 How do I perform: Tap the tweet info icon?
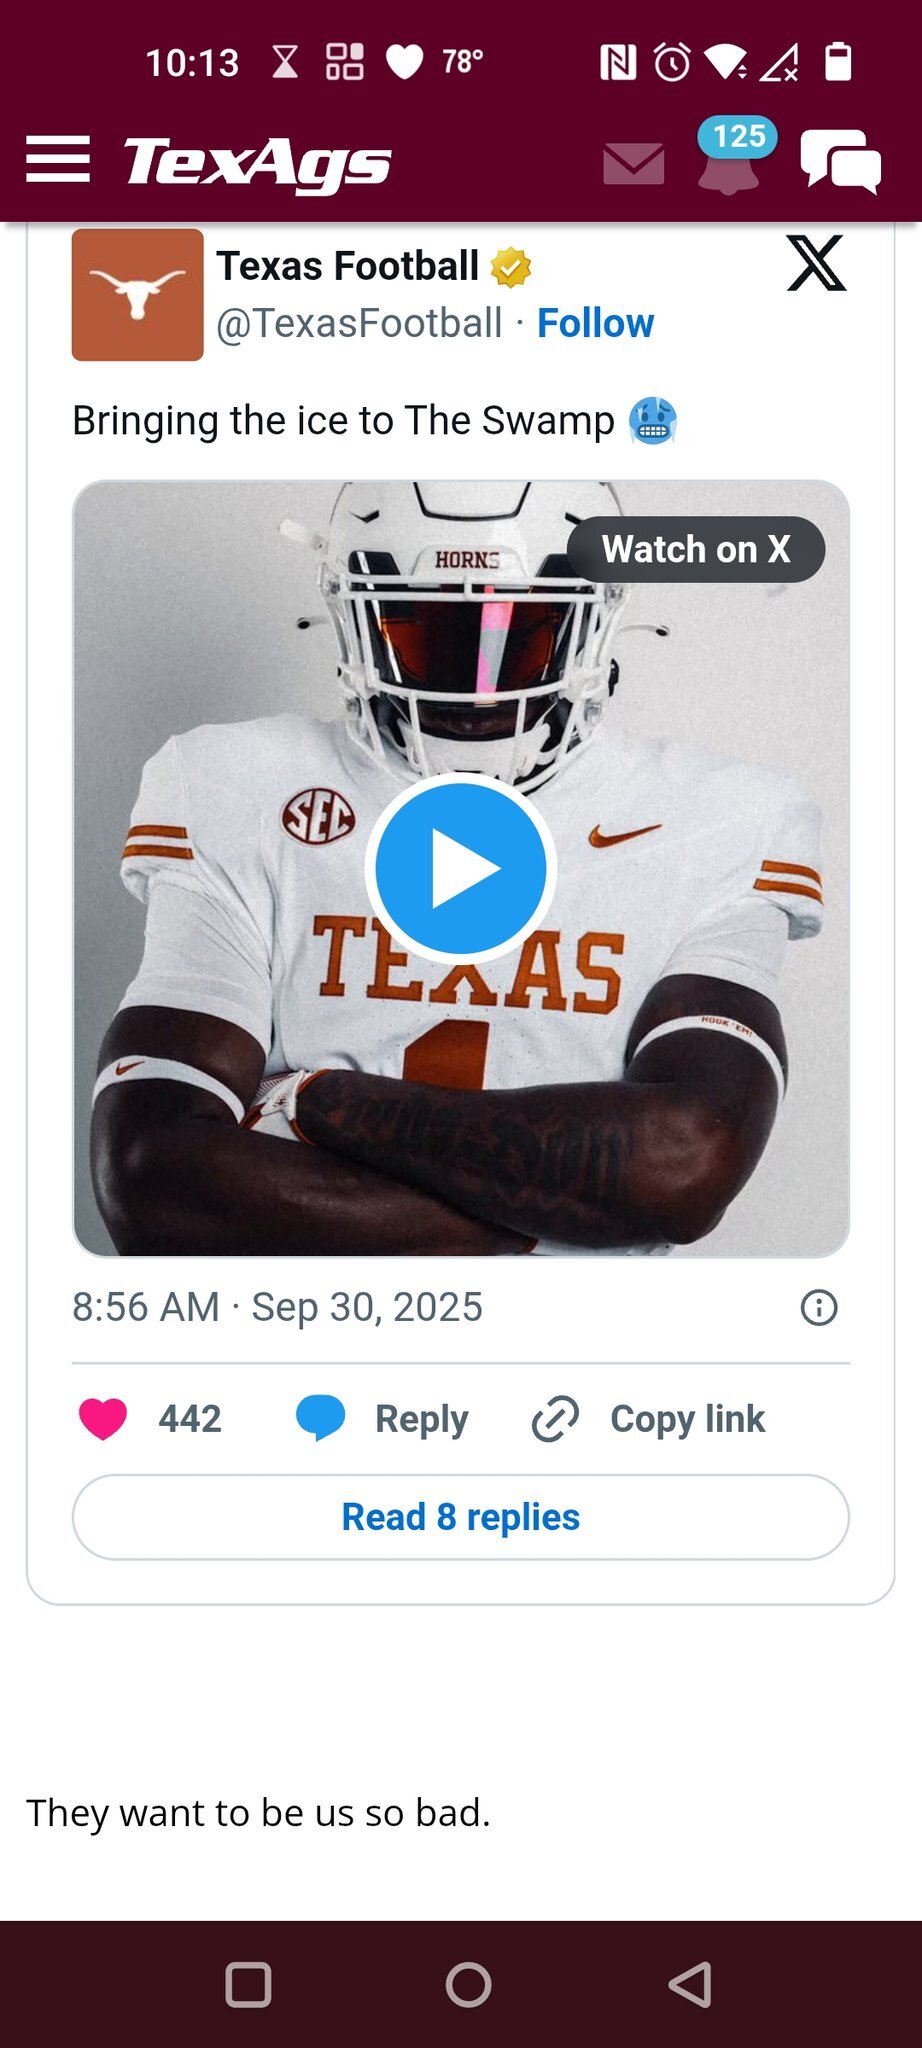pos(819,1307)
